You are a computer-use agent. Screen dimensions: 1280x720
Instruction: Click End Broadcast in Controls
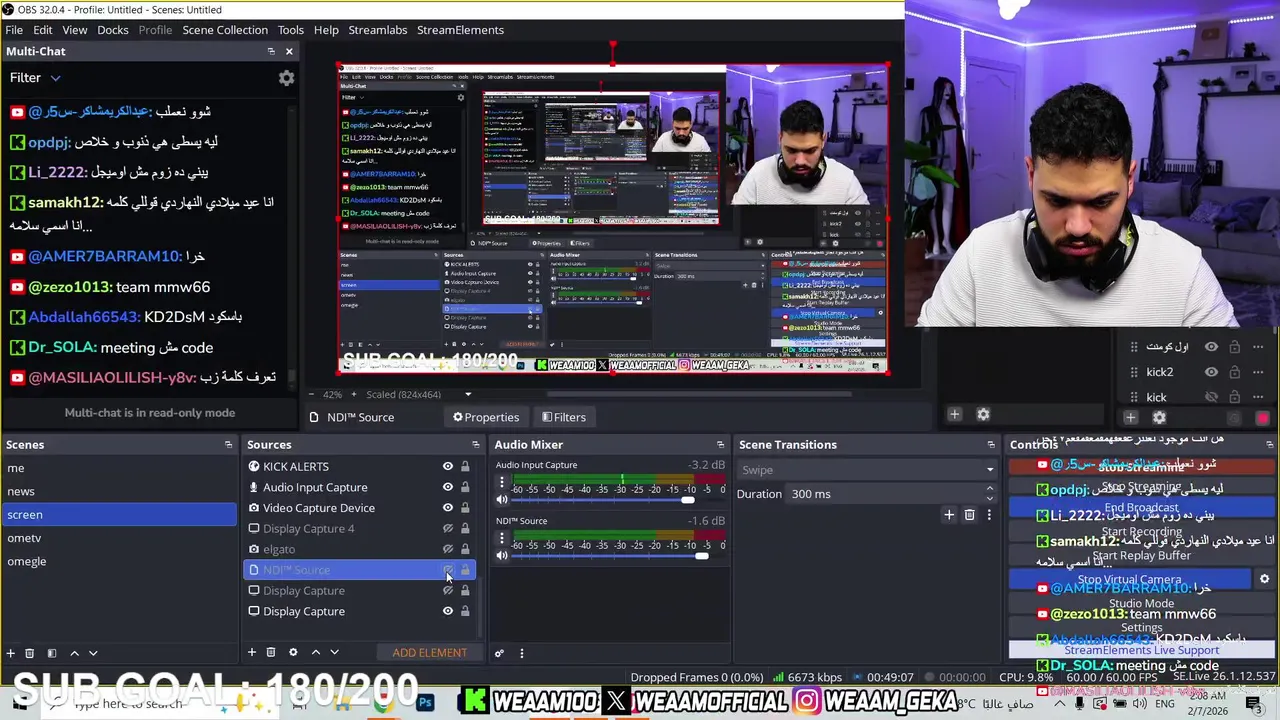click(x=1141, y=508)
